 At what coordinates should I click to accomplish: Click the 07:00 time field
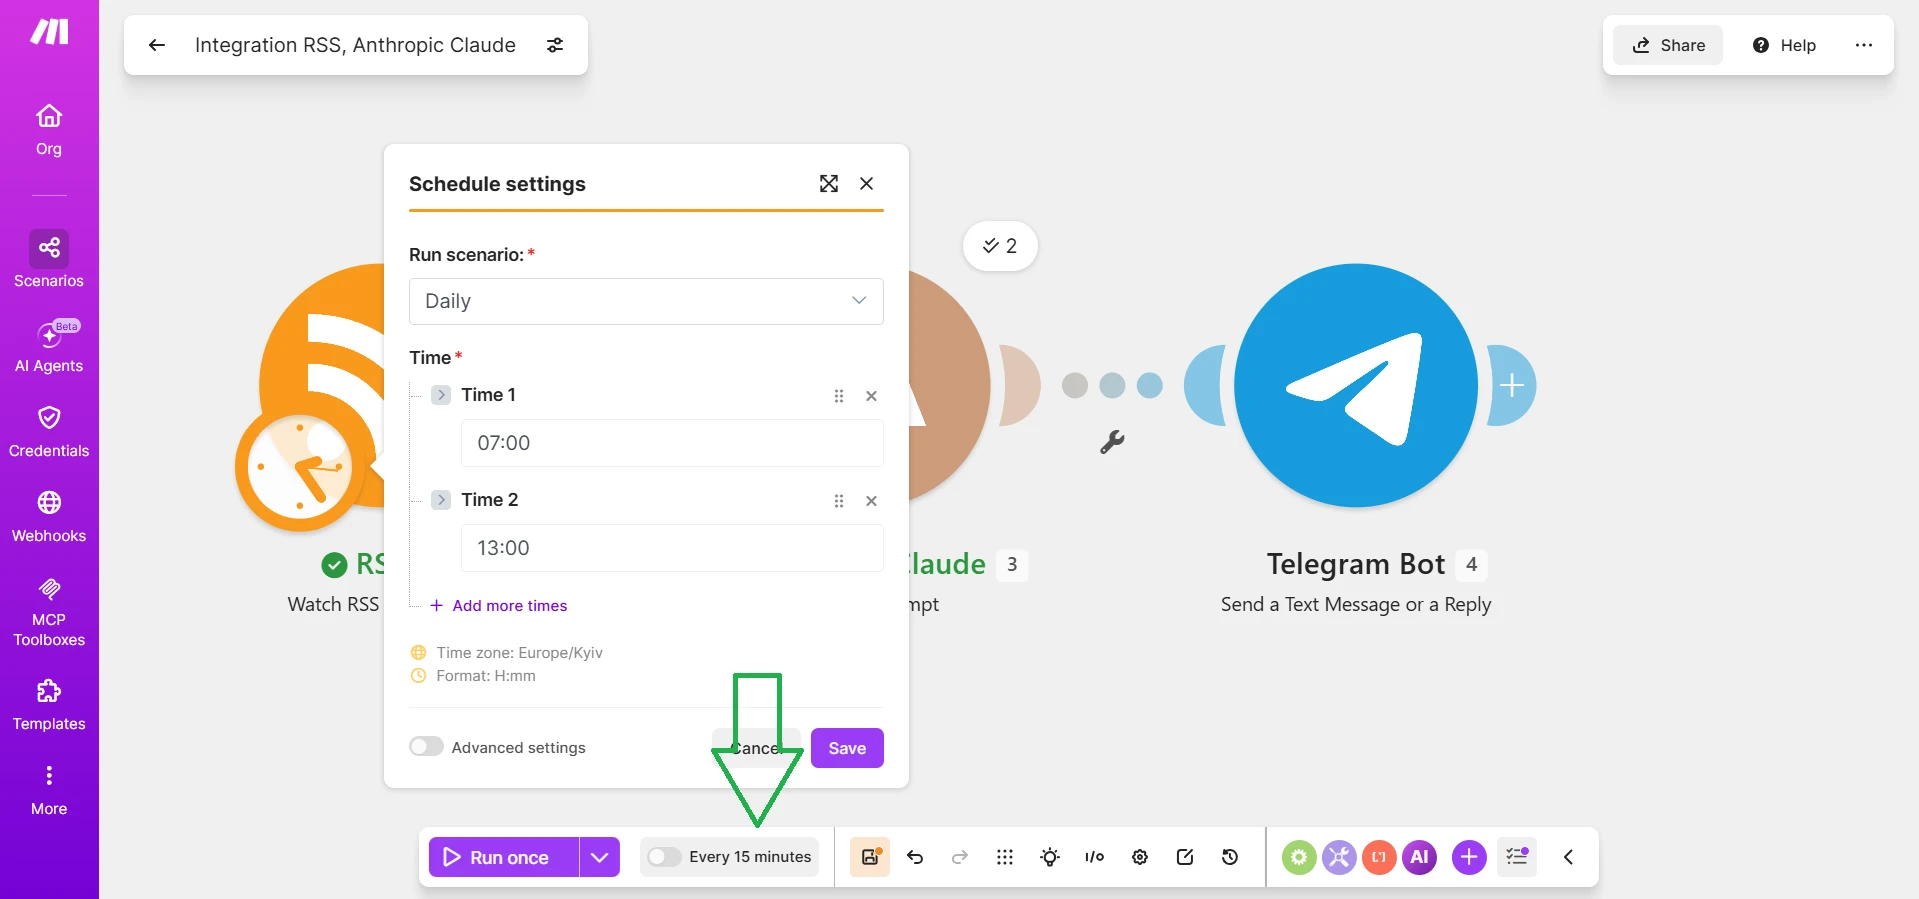point(672,443)
